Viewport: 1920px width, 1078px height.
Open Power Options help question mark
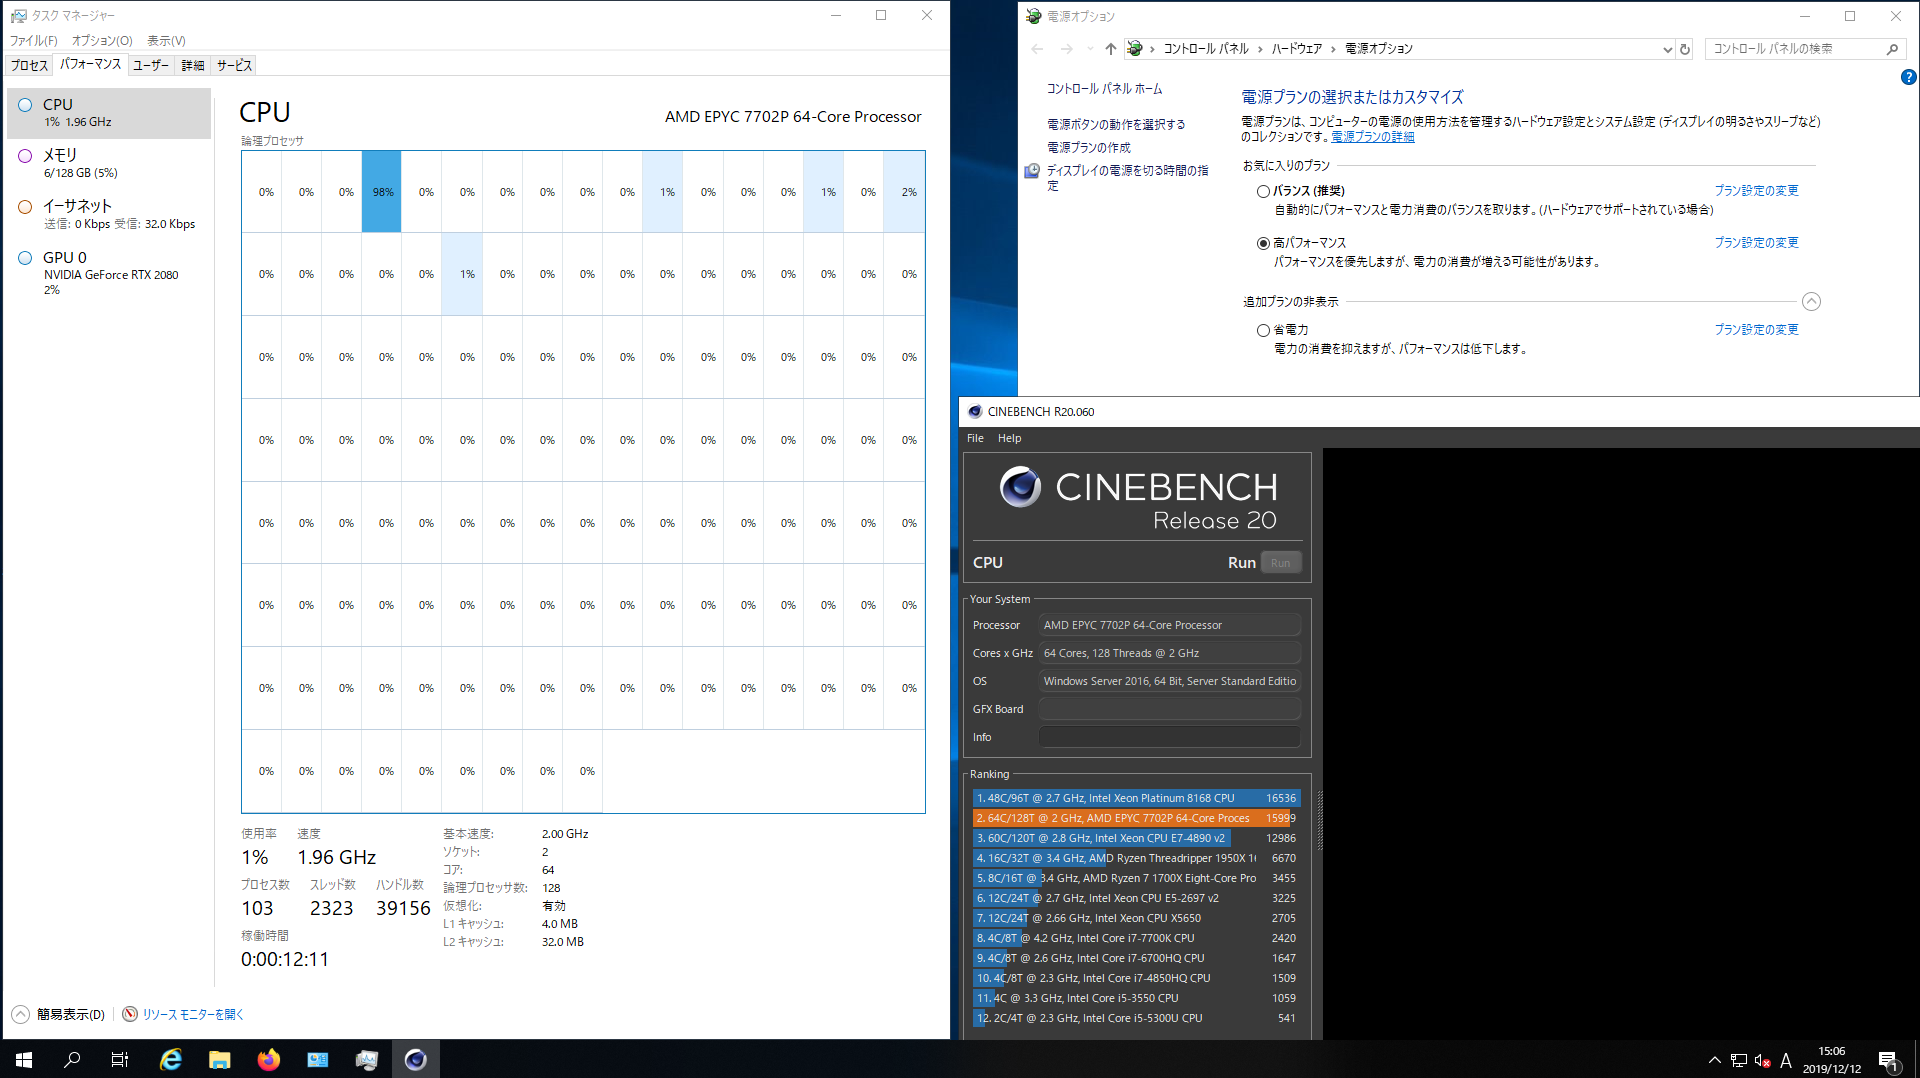point(1908,77)
